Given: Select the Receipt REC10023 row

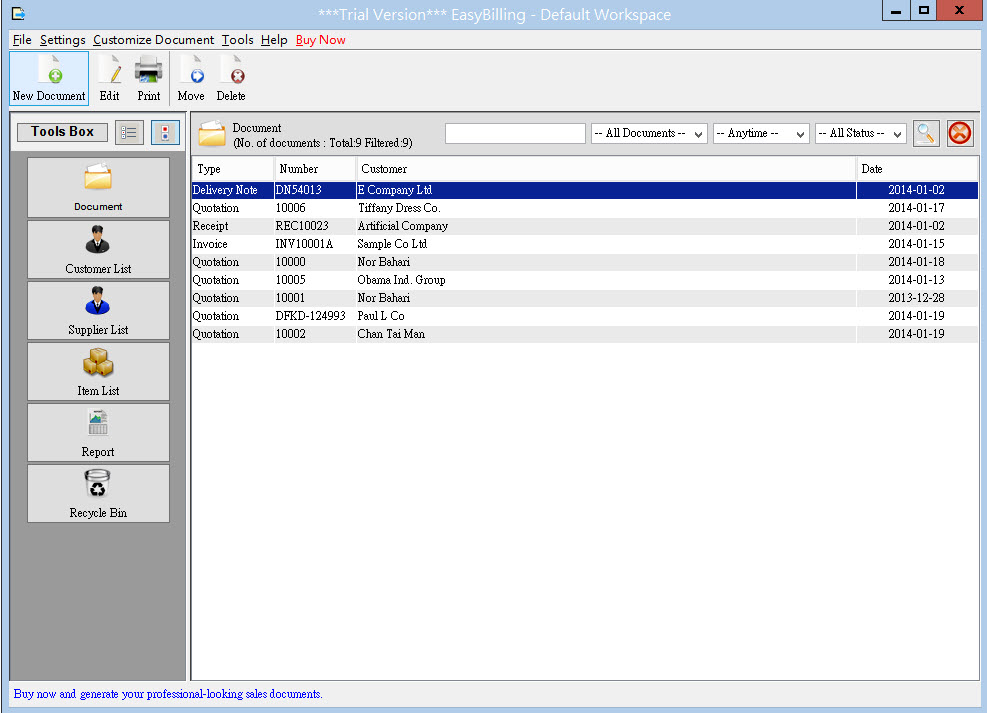Looking at the screenshot, I should pyautogui.click(x=585, y=226).
